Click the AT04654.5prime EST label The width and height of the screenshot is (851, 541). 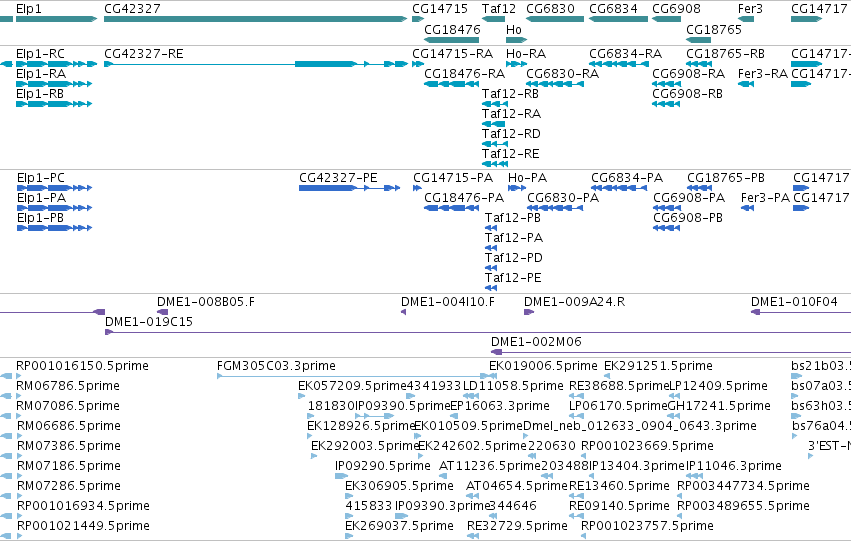(x=517, y=486)
